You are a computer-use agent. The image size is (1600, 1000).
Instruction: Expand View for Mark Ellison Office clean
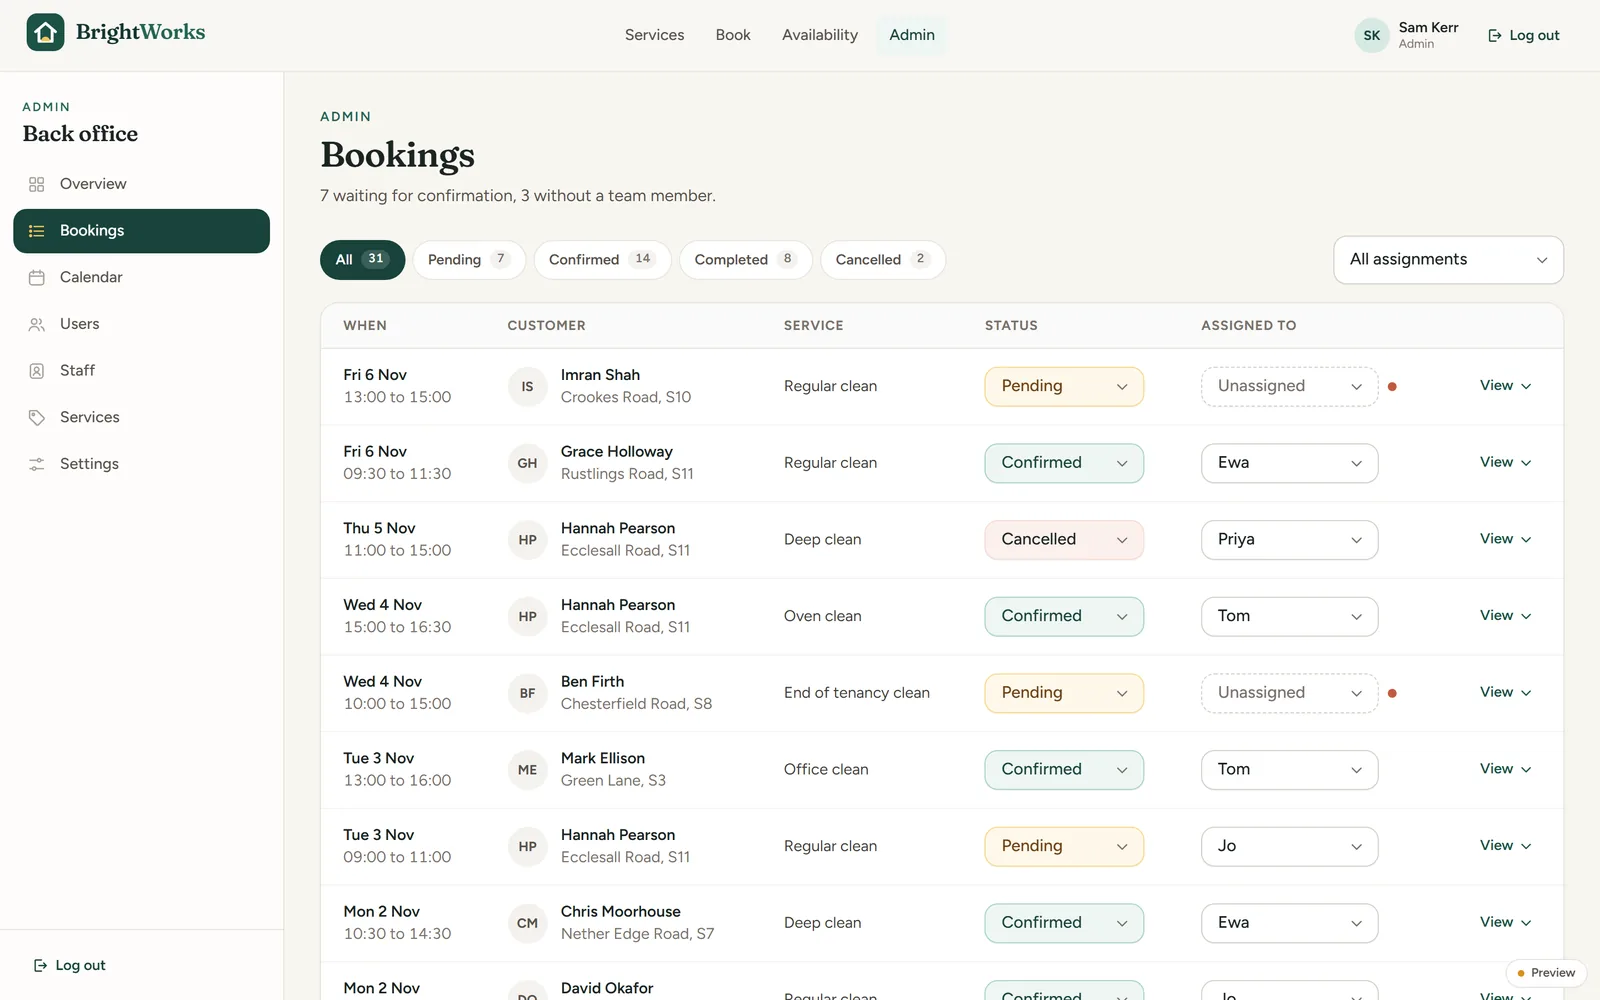[x=1505, y=769]
